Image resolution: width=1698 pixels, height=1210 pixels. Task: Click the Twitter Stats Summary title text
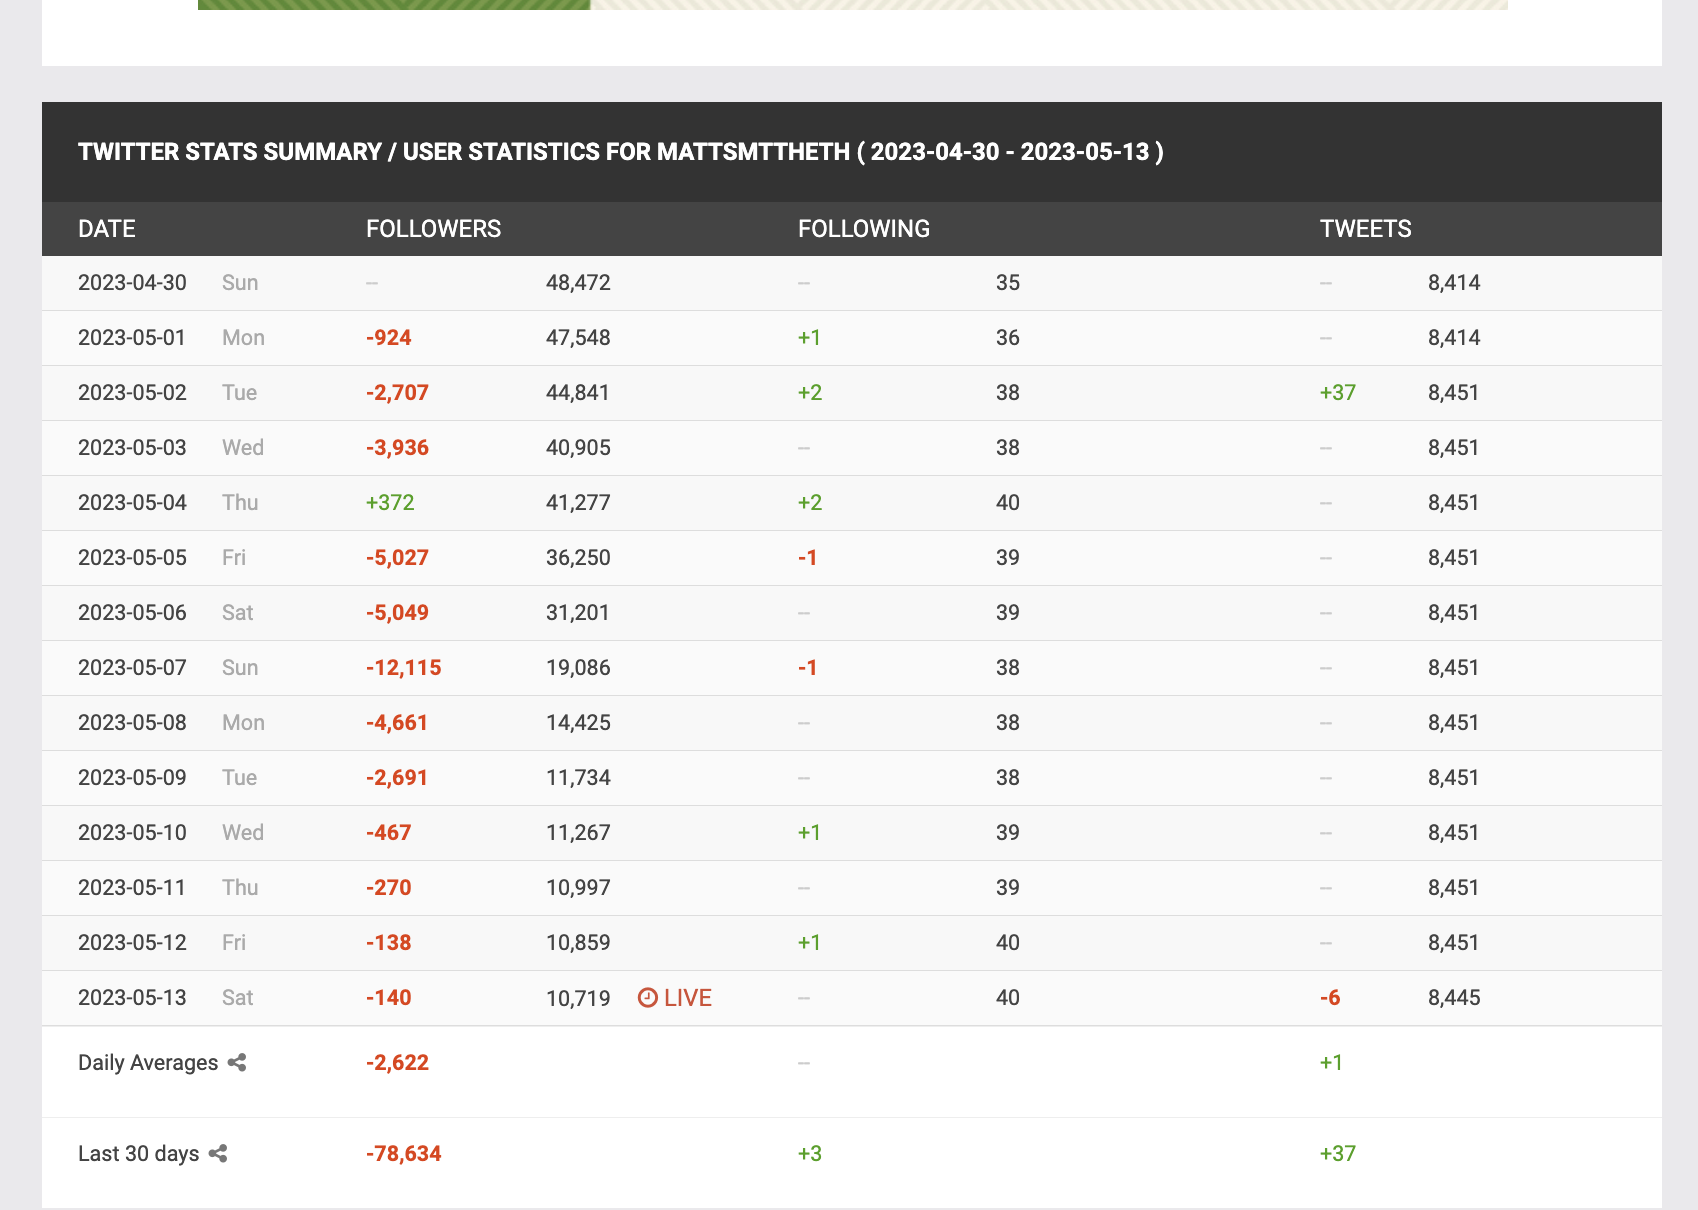point(621,152)
